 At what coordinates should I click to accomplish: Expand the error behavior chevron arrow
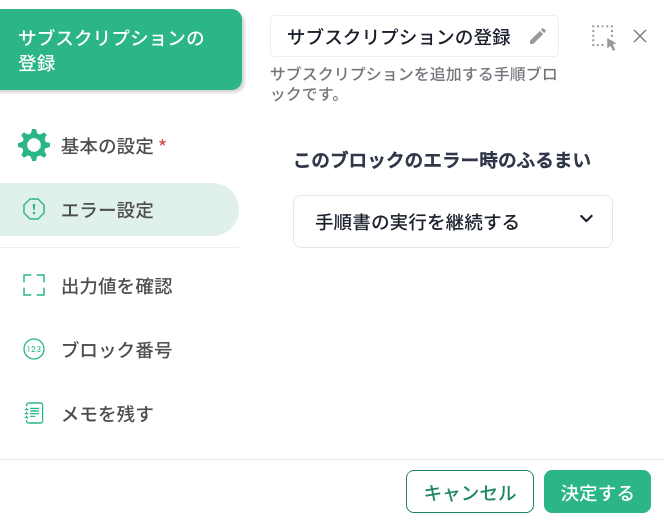[587, 219]
